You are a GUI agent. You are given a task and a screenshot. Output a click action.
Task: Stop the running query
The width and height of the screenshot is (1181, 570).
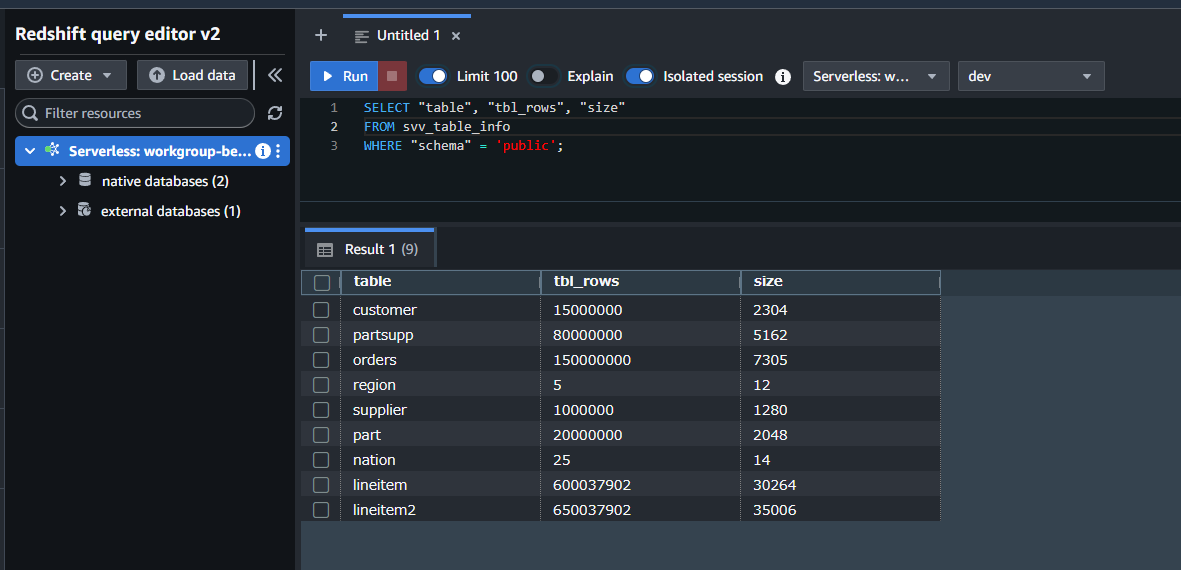(392, 76)
